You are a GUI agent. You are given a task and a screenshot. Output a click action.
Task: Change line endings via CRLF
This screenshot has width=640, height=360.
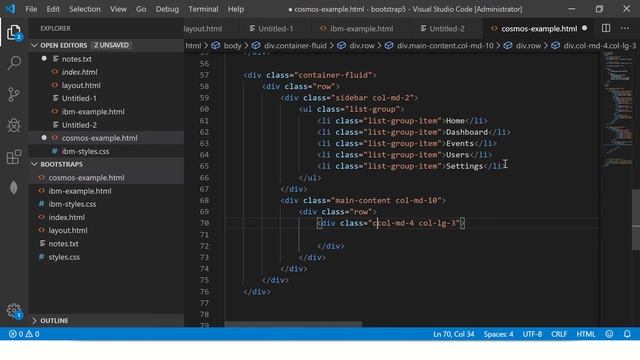point(559,334)
